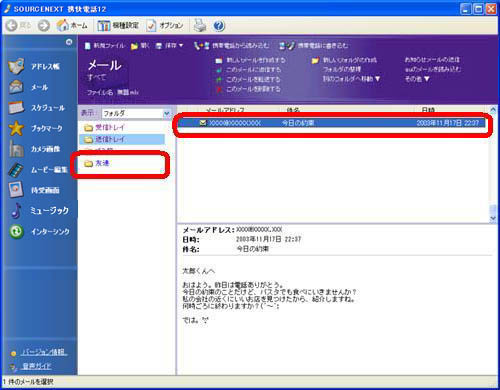Click このメールを転送する link
This screenshot has width=500, height=390.
pyautogui.click(x=253, y=79)
